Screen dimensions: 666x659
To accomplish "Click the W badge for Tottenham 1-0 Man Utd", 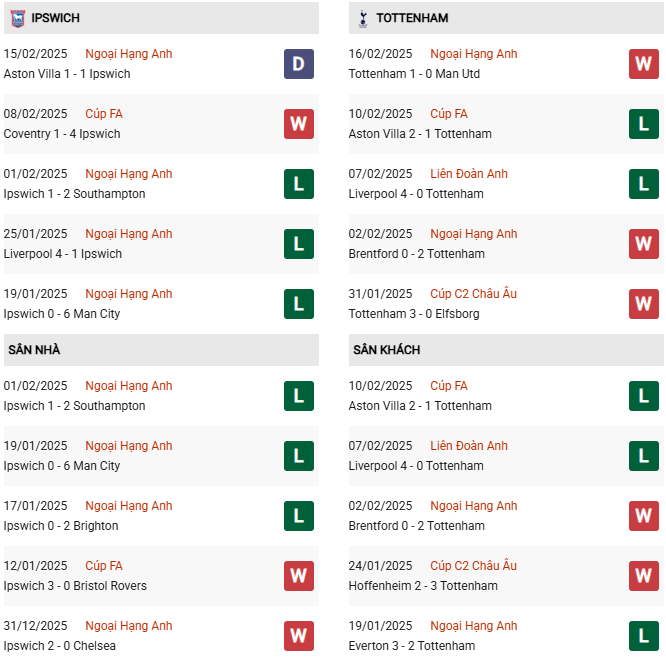I will [x=643, y=64].
